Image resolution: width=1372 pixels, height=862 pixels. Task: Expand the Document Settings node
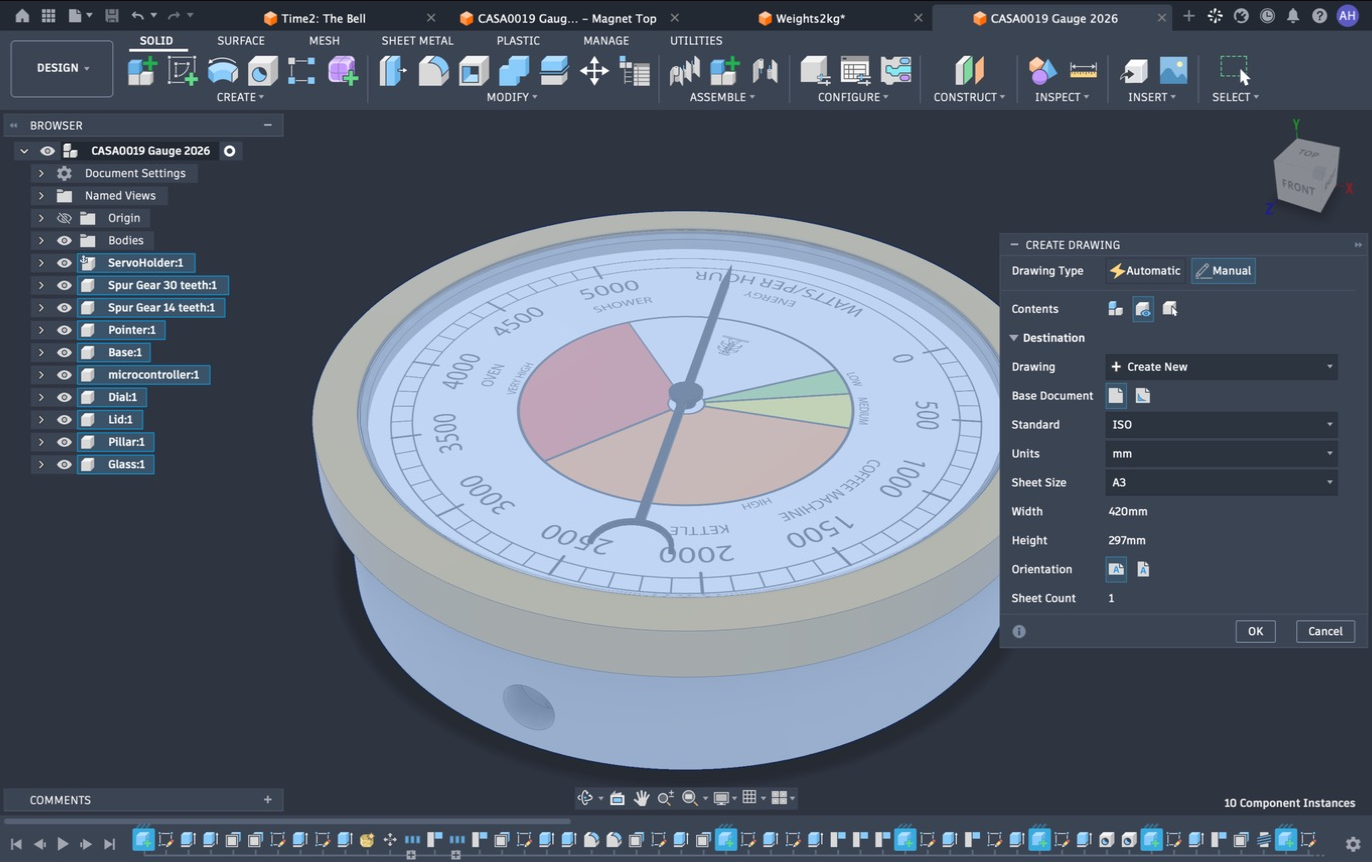click(41, 173)
